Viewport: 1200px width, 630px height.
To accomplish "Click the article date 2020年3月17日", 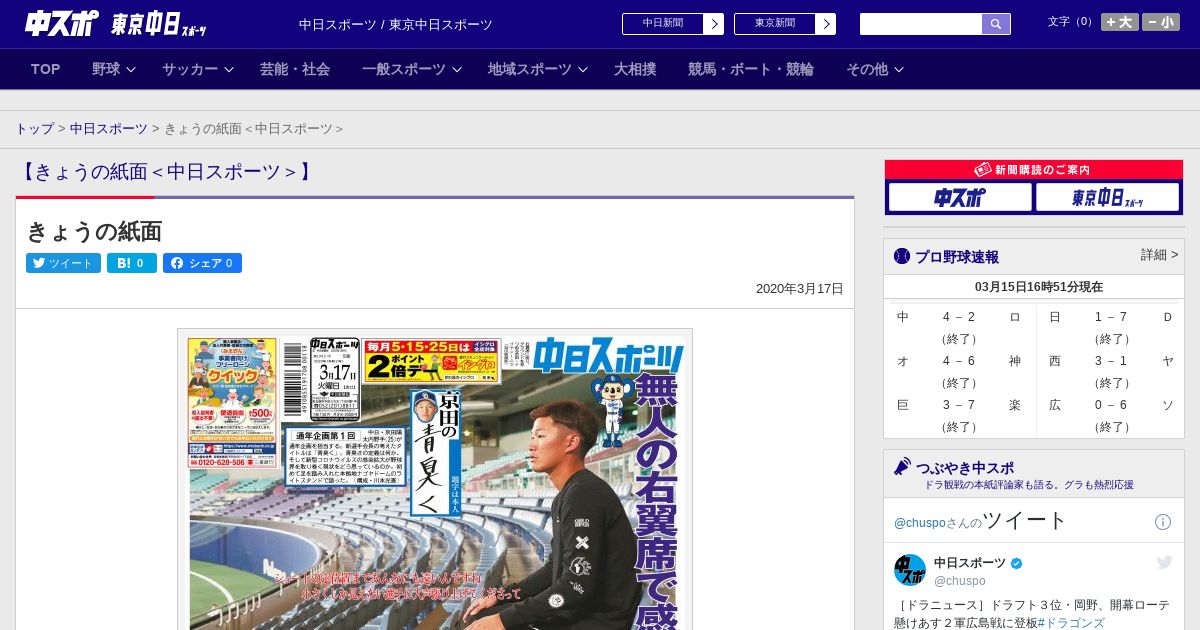I will [800, 289].
